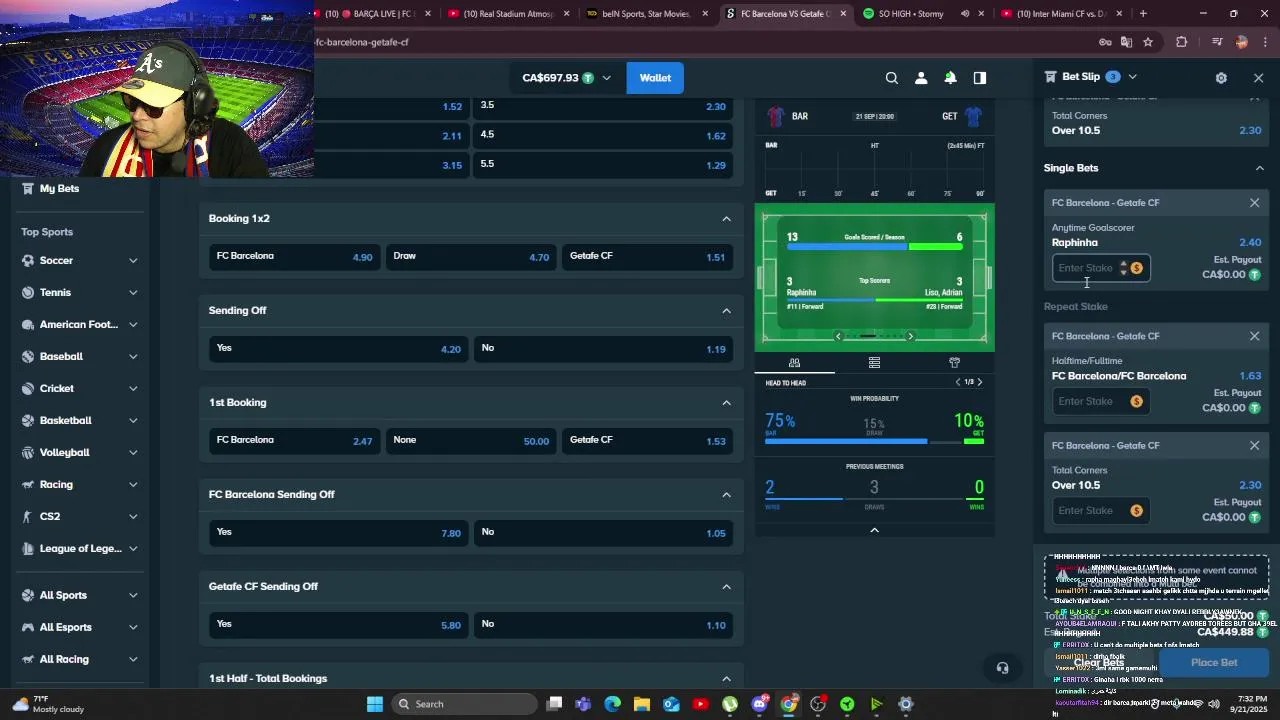Click the blue Wallet button
1280x720 pixels.
[655, 78]
